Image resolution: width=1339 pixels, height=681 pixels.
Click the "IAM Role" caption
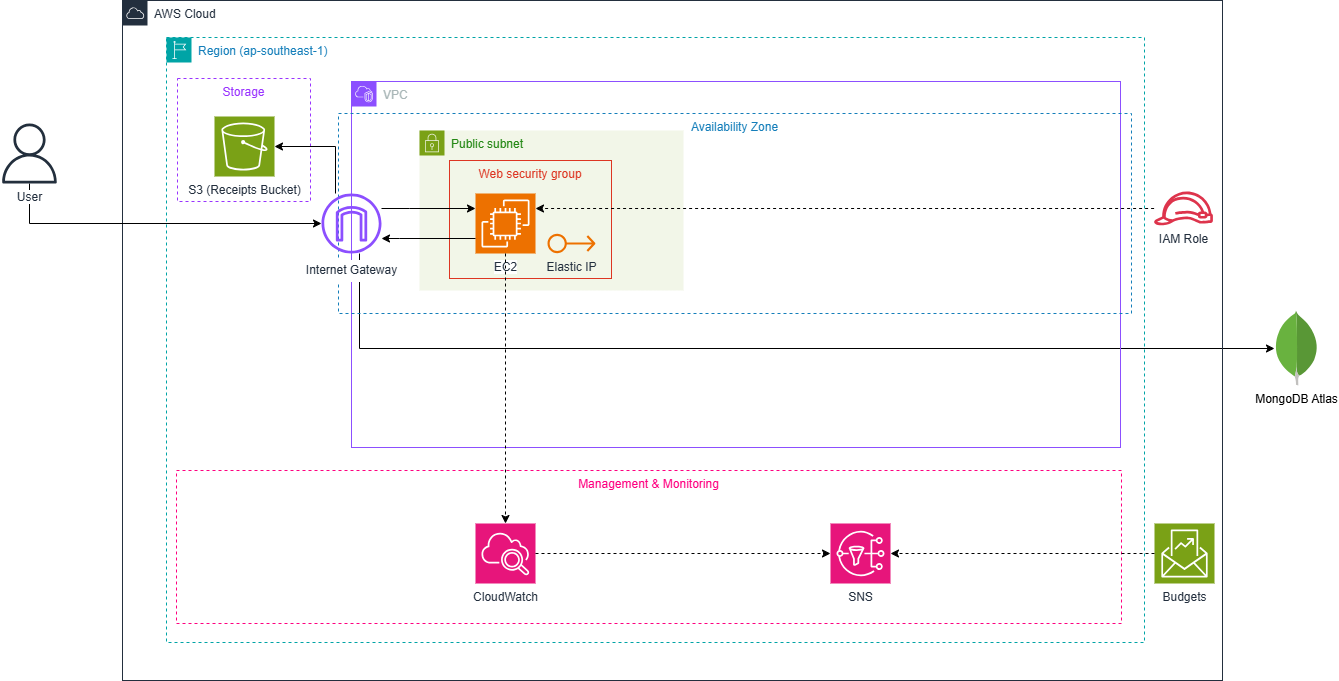1183,239
